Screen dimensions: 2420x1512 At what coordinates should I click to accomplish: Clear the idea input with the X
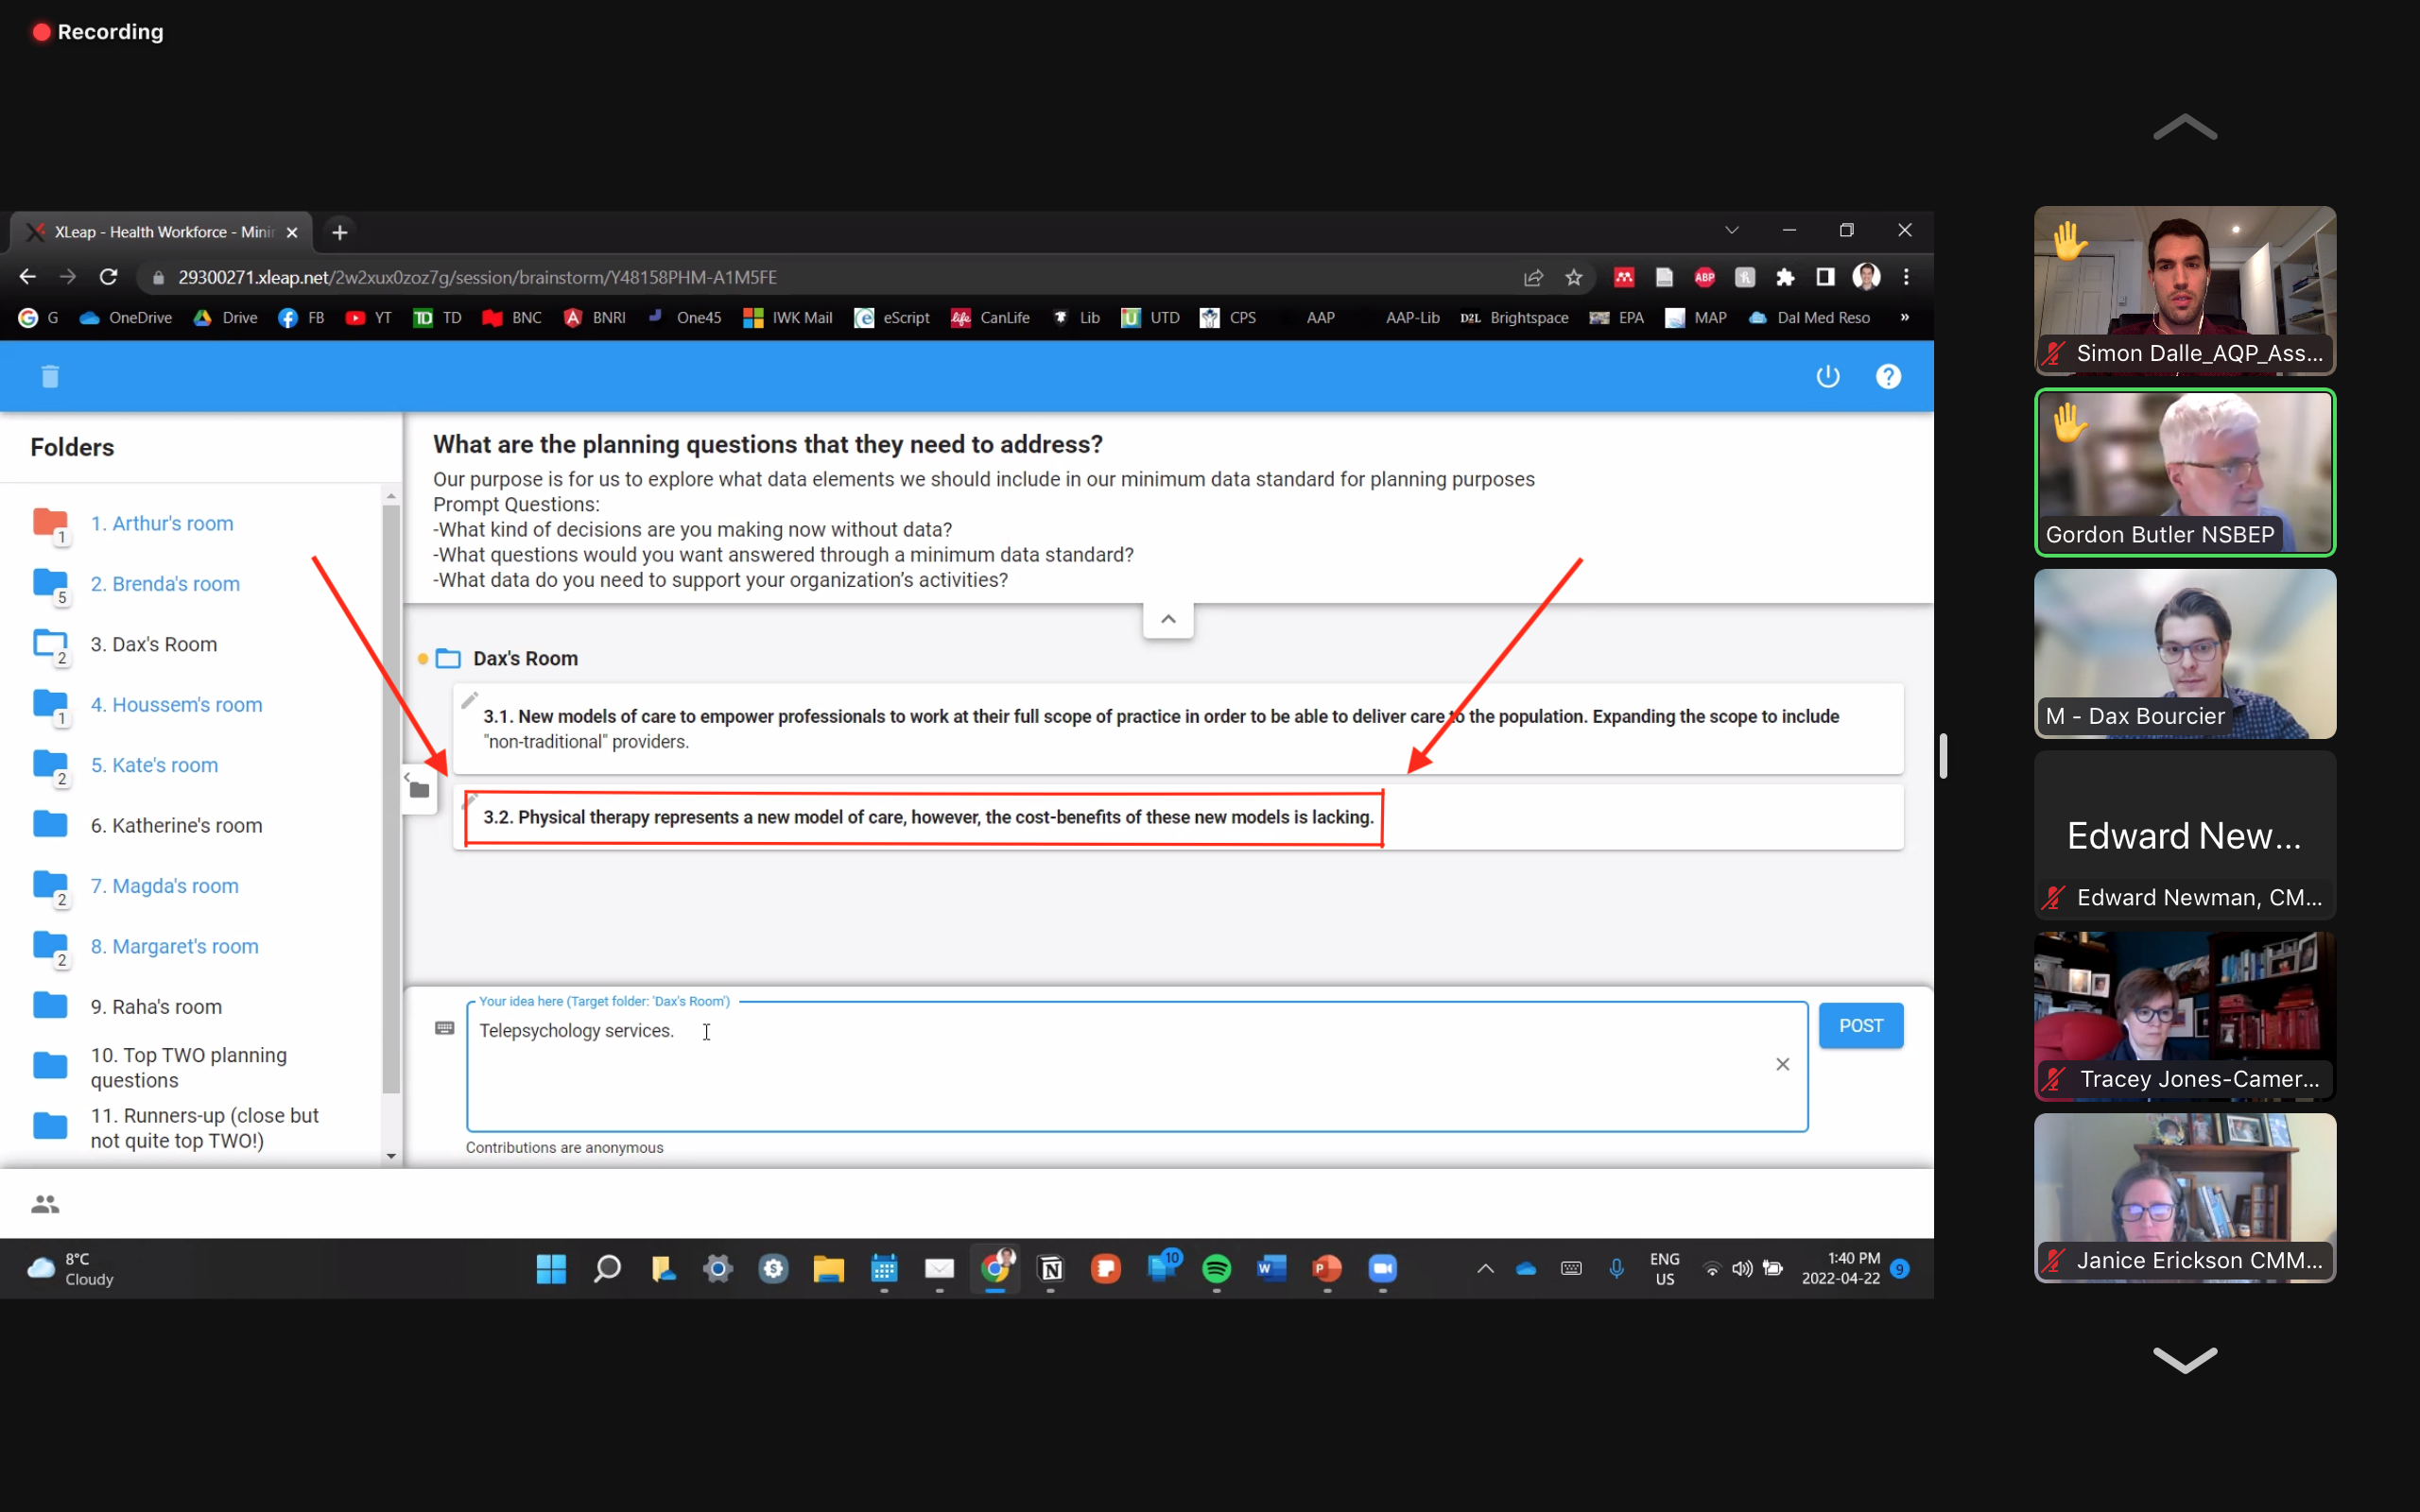[x=1782, y=1064]
